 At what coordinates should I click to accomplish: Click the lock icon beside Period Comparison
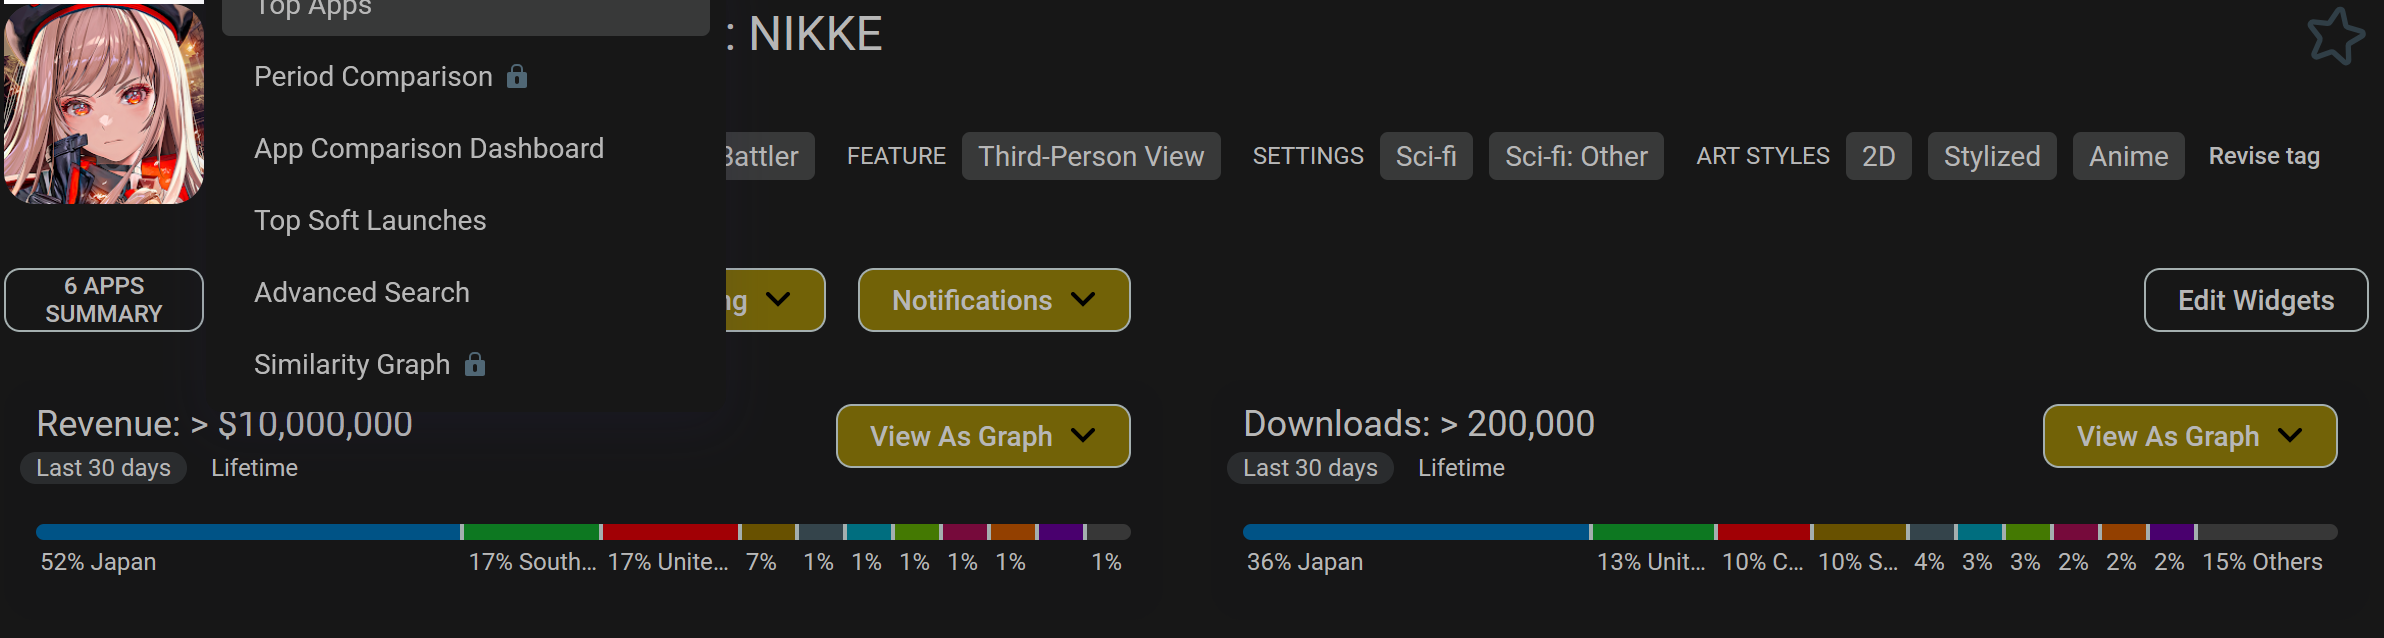pos(517,76)
